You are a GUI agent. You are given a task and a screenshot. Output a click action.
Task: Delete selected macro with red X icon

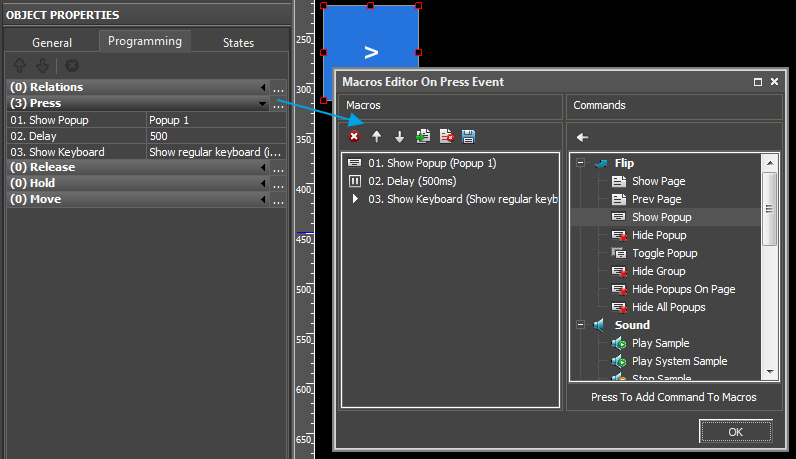(x=354, y=137)
